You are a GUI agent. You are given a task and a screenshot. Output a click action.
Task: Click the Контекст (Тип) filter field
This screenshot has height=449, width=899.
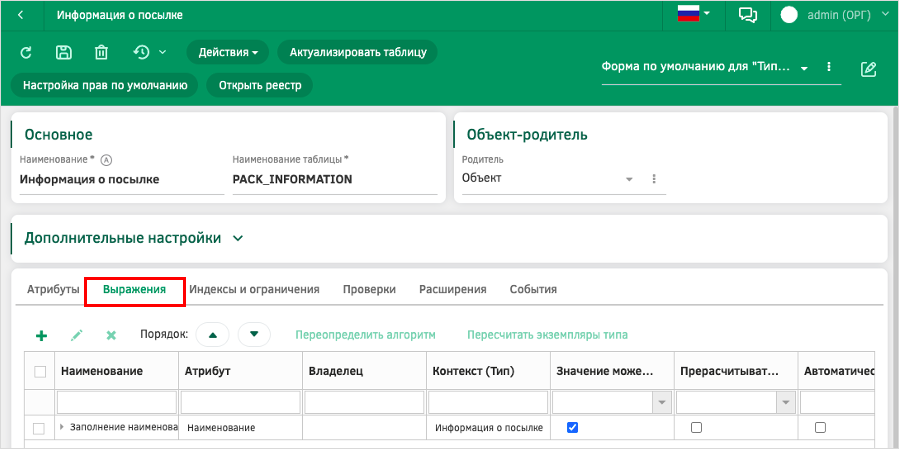click(x=488, y=402)
